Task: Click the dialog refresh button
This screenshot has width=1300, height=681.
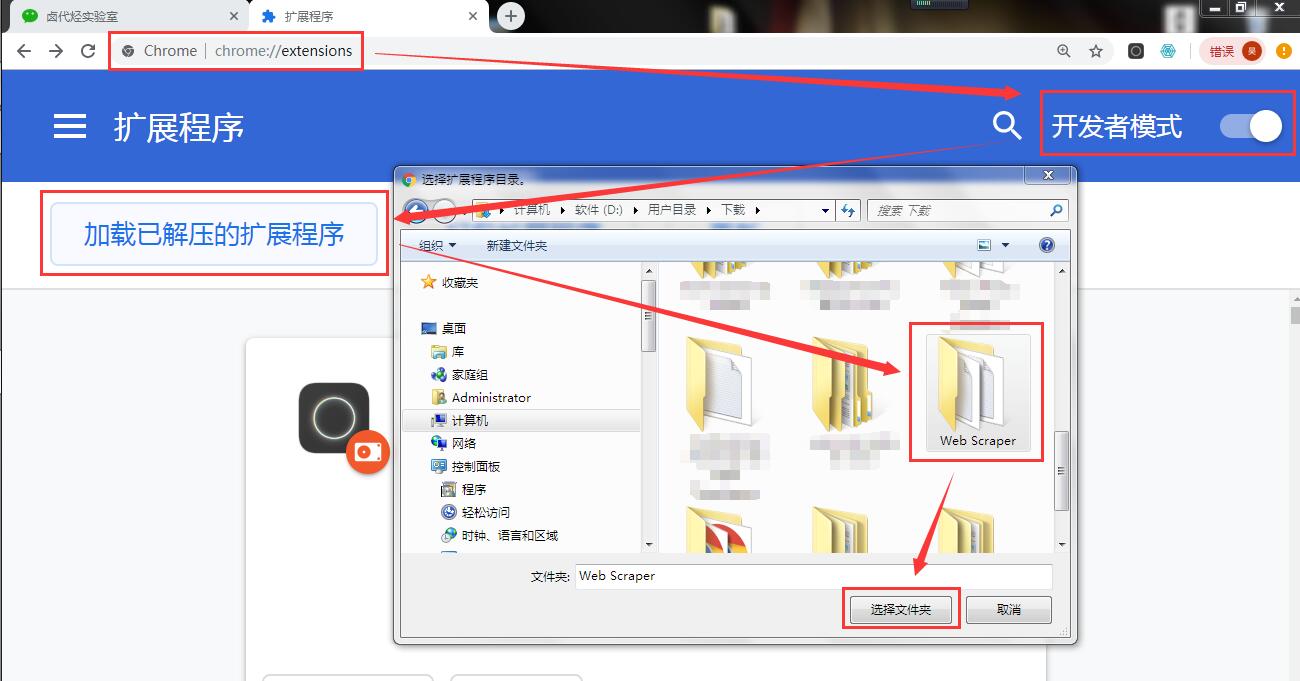Action: click(848, 210)
